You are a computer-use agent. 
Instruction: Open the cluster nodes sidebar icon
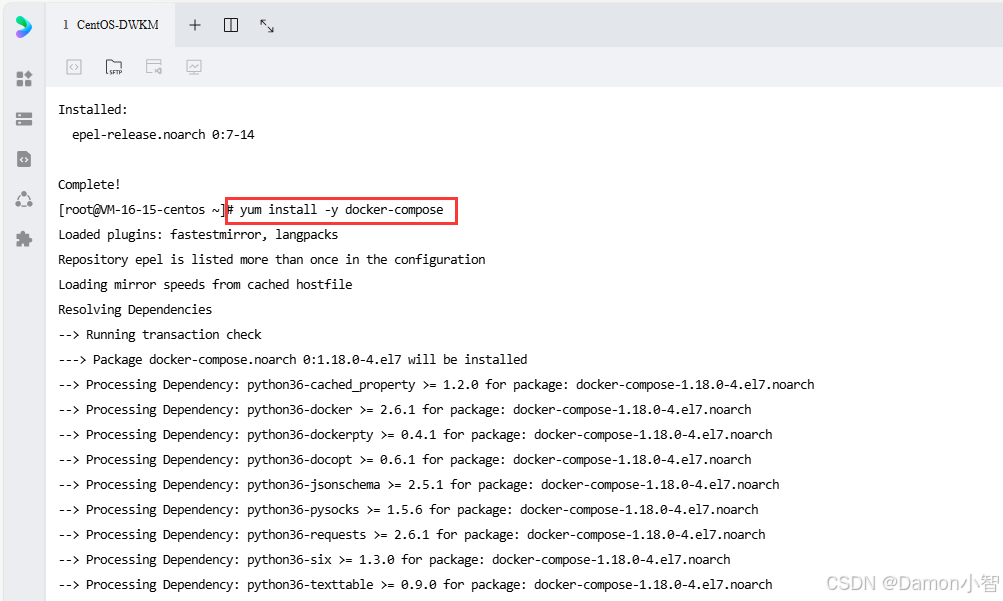[24, 199]
